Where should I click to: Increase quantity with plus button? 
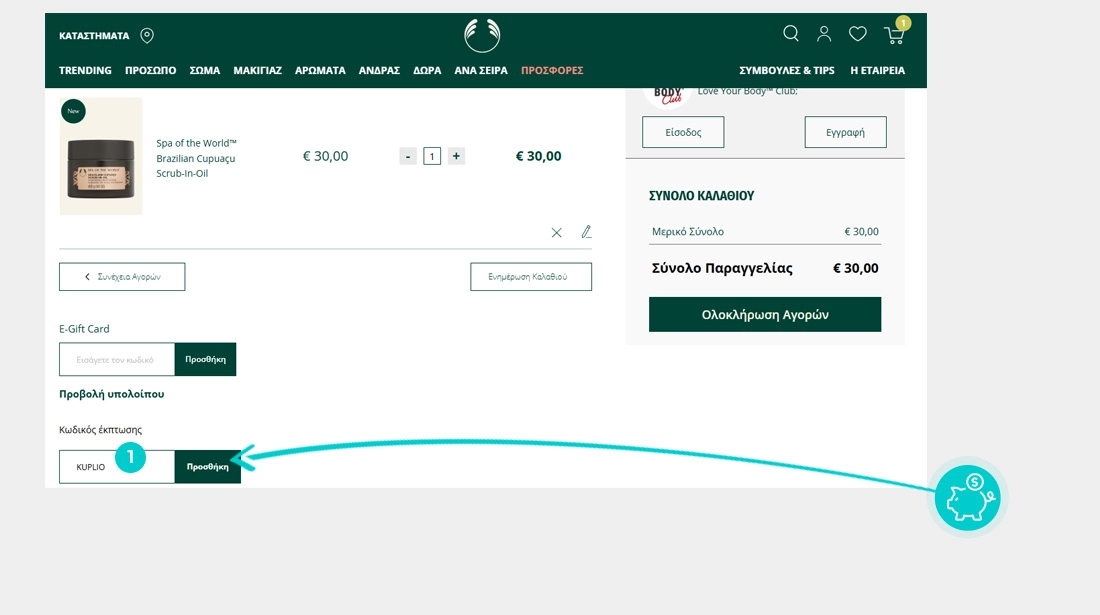tap(456, 156)
